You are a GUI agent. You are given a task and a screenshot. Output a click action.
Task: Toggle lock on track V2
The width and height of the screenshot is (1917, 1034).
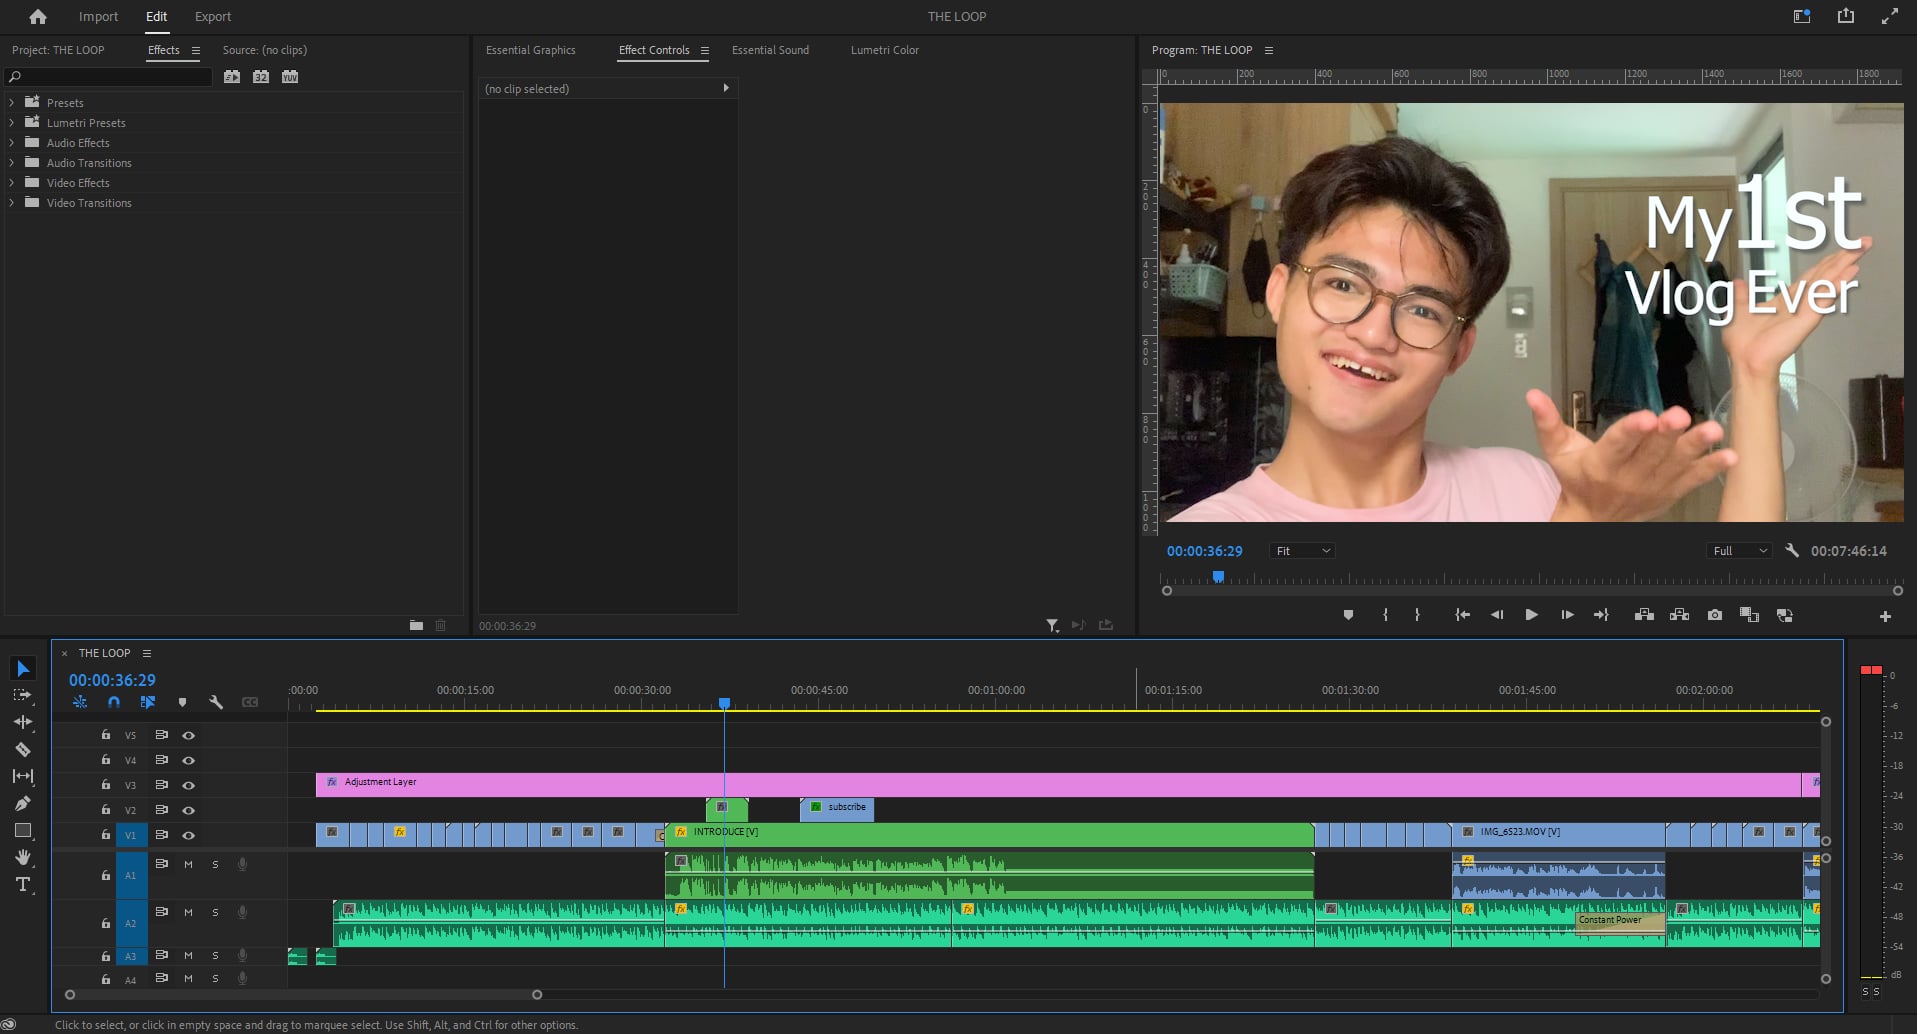(106, 810)
